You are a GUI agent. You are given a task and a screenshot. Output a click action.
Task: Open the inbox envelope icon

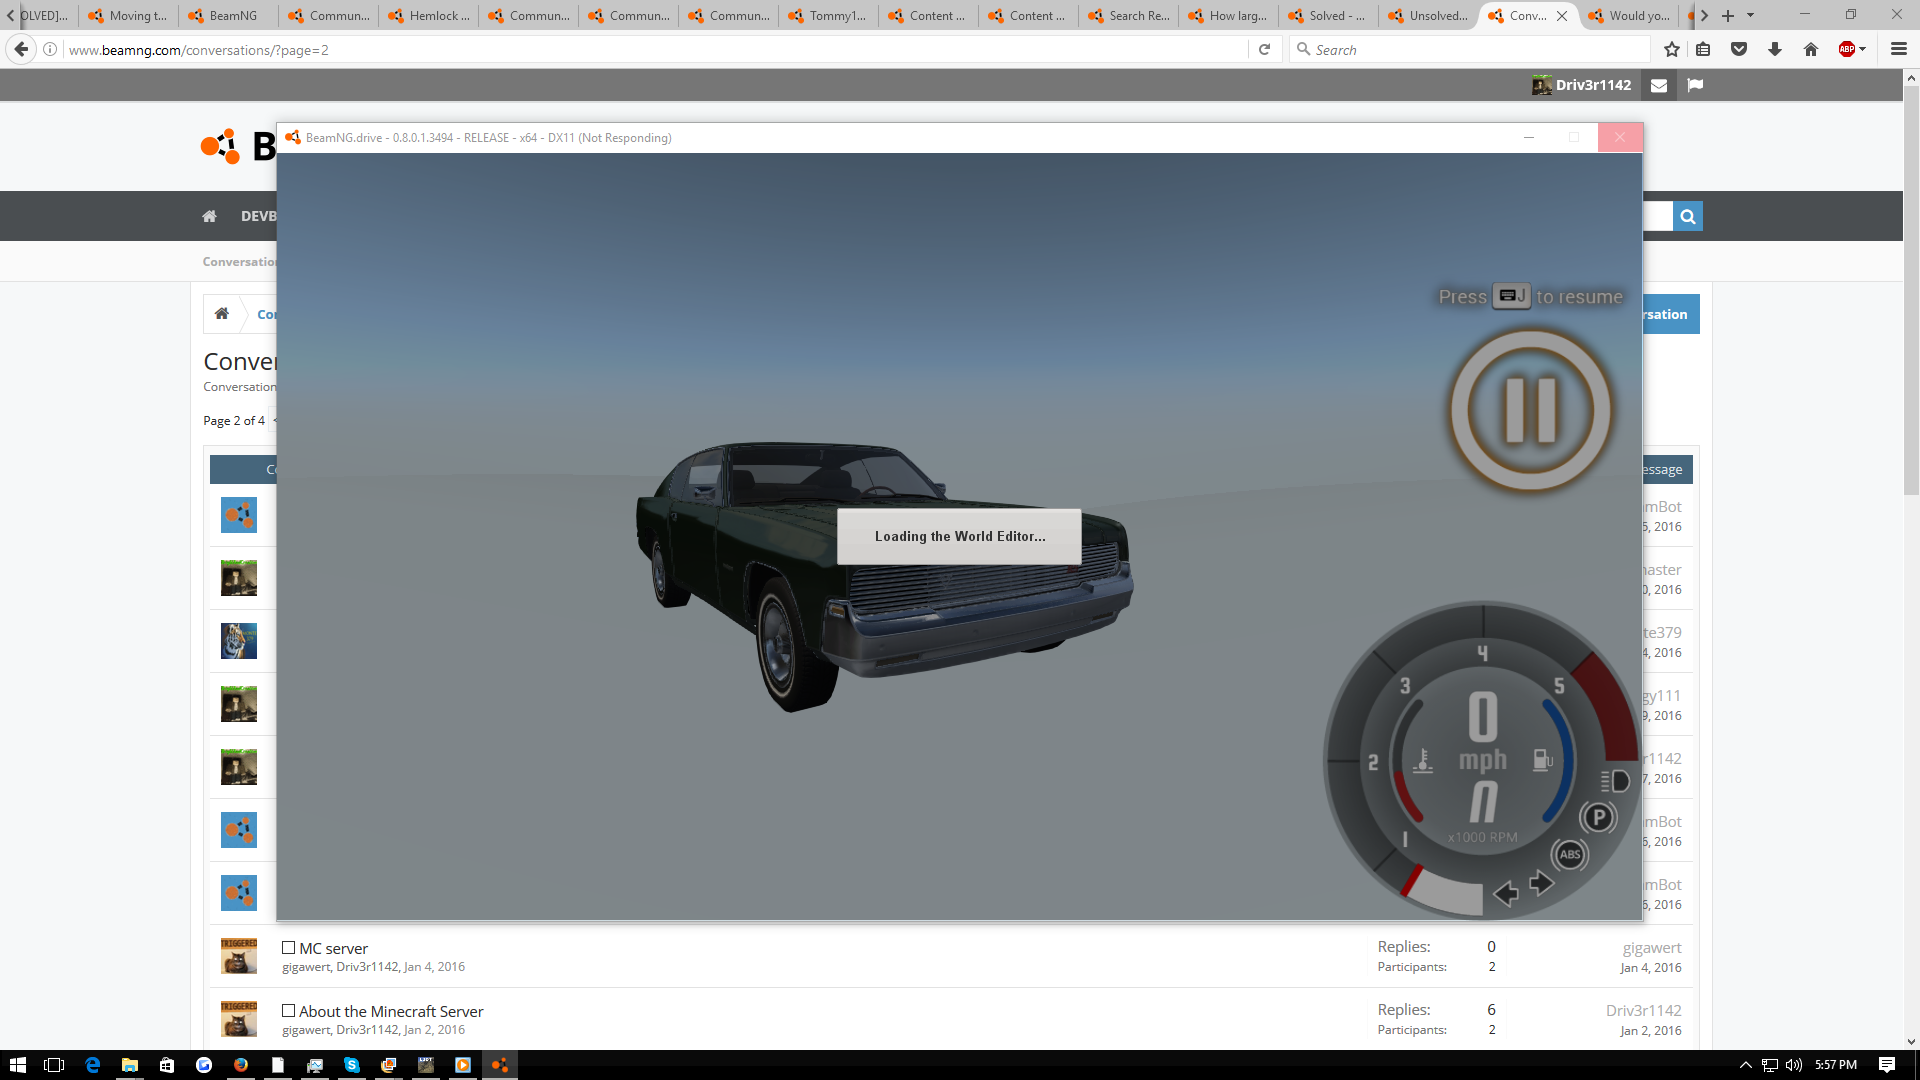click(1659, 85)
